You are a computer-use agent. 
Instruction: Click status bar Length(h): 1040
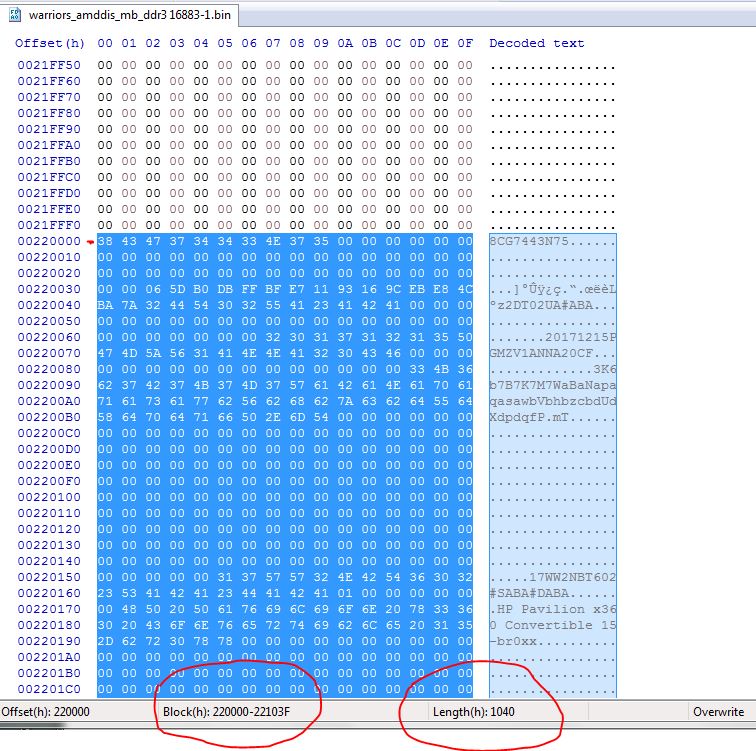[x=473, y=712]
